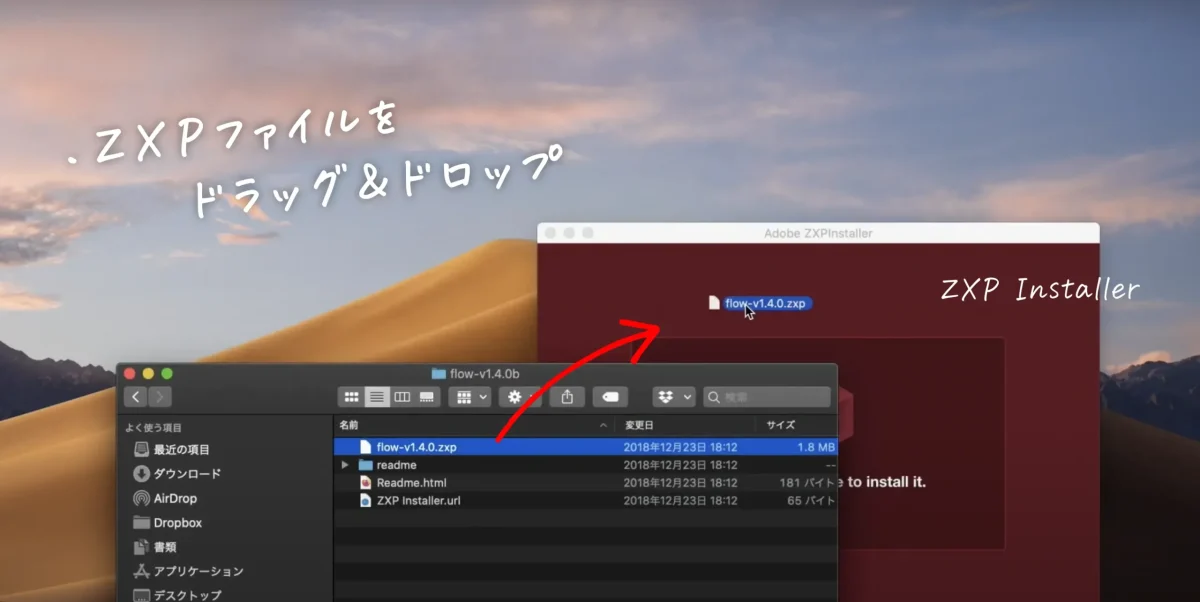The image size is (1200, 602).
Task: Click the modified date of the readme folder
Action: (681, 465)
